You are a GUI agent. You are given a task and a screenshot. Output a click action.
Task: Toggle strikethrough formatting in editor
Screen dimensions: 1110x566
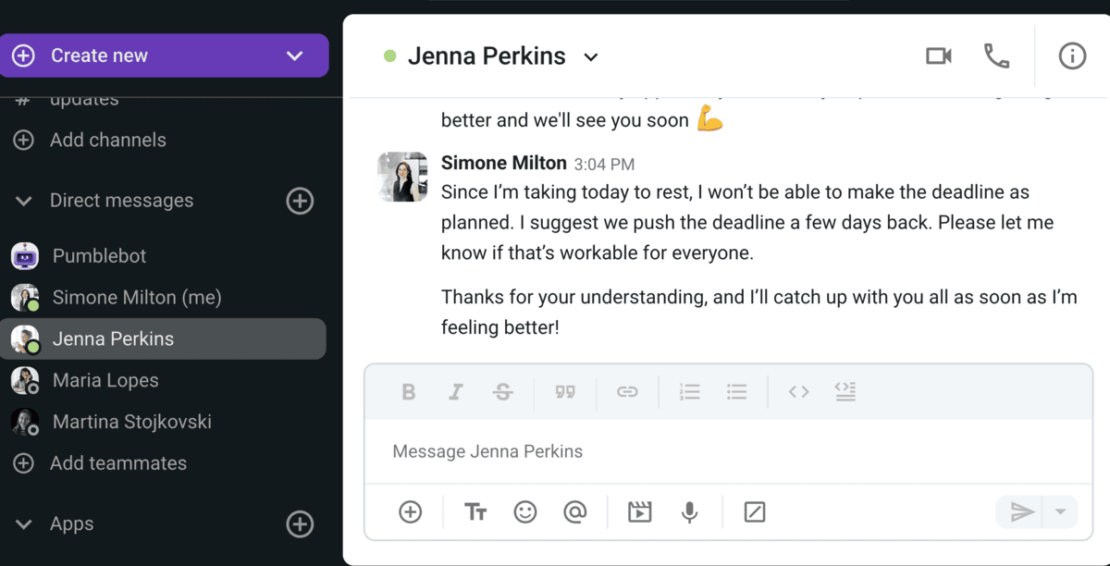pos(503,392)
